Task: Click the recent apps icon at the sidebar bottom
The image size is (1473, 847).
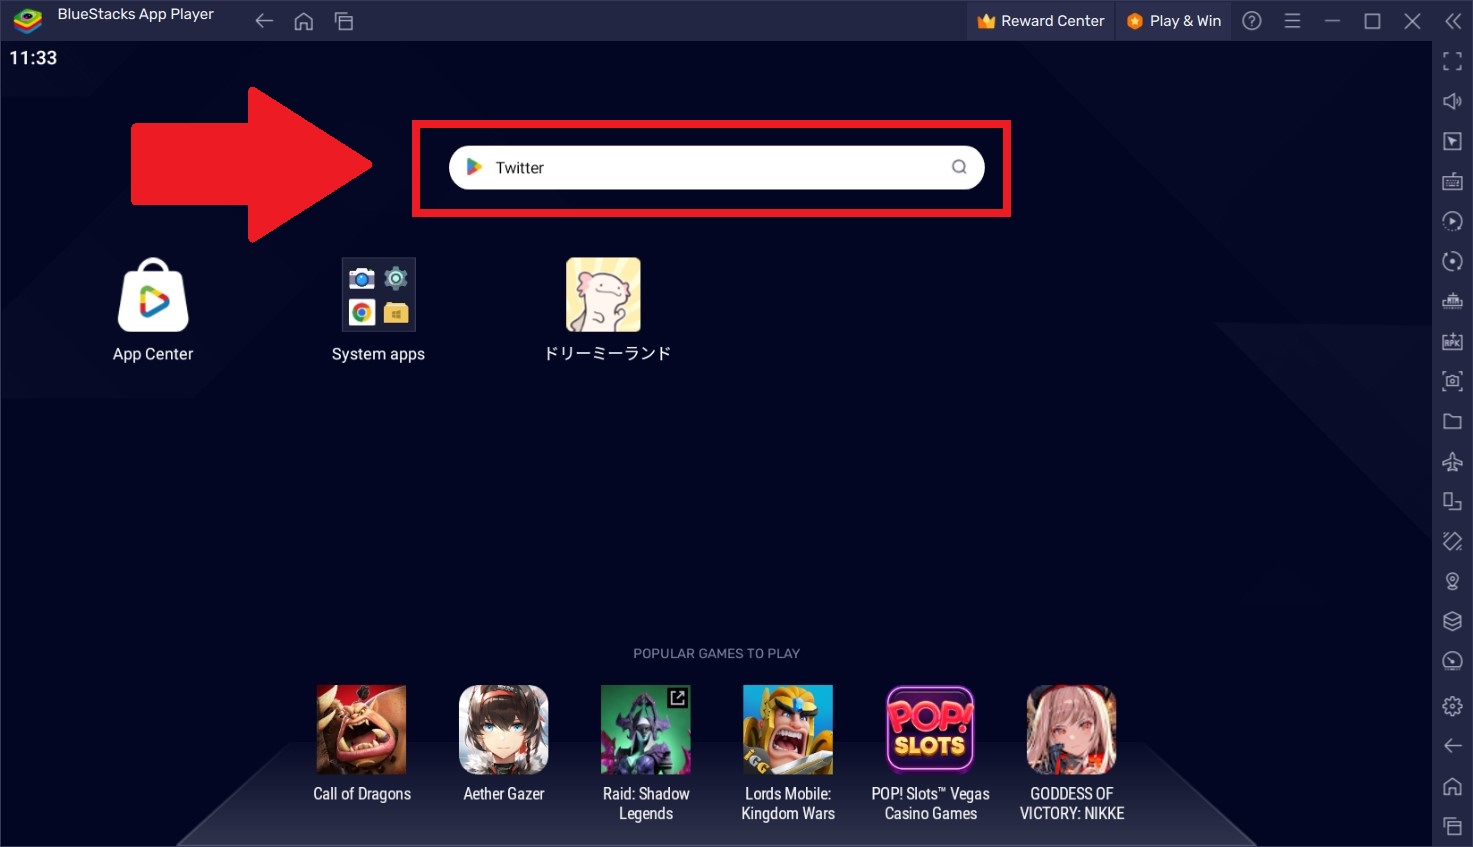Action: (1453, 826)
